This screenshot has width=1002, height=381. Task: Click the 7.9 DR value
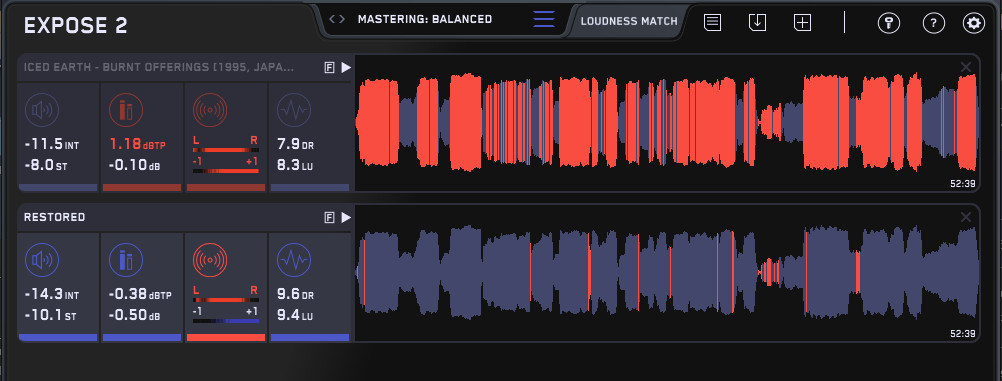(x=295, y=145)
